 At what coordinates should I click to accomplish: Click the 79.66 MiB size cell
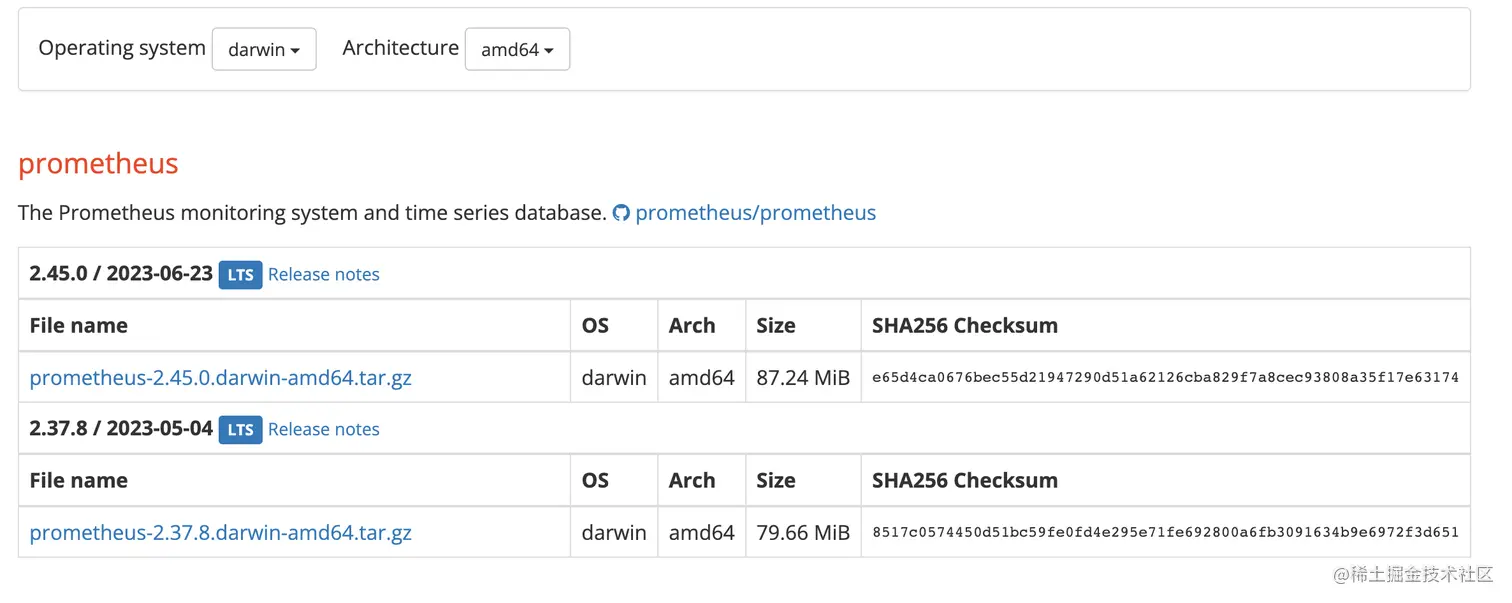tap(803, 533)
